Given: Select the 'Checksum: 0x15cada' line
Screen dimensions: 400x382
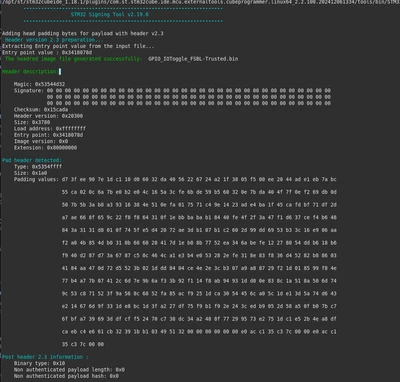Looking at the screenshot, I should 41,109.
